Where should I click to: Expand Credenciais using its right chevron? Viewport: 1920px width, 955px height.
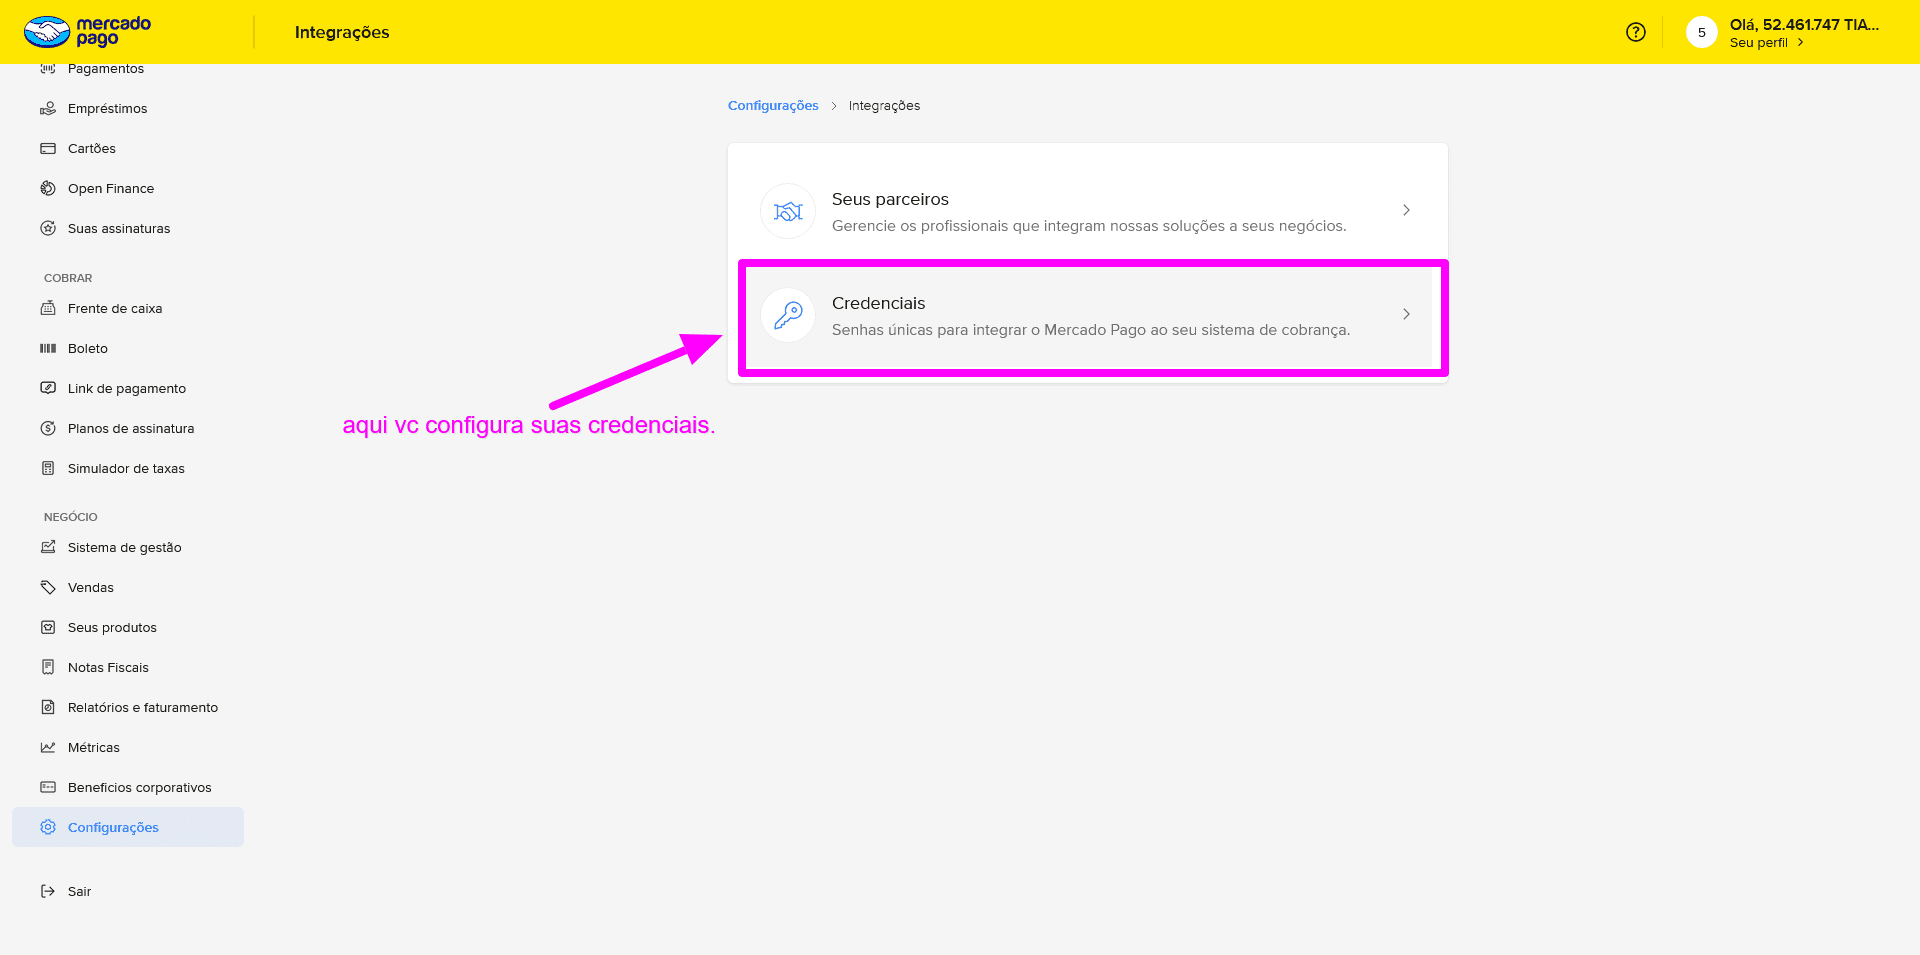[1406, 314]
